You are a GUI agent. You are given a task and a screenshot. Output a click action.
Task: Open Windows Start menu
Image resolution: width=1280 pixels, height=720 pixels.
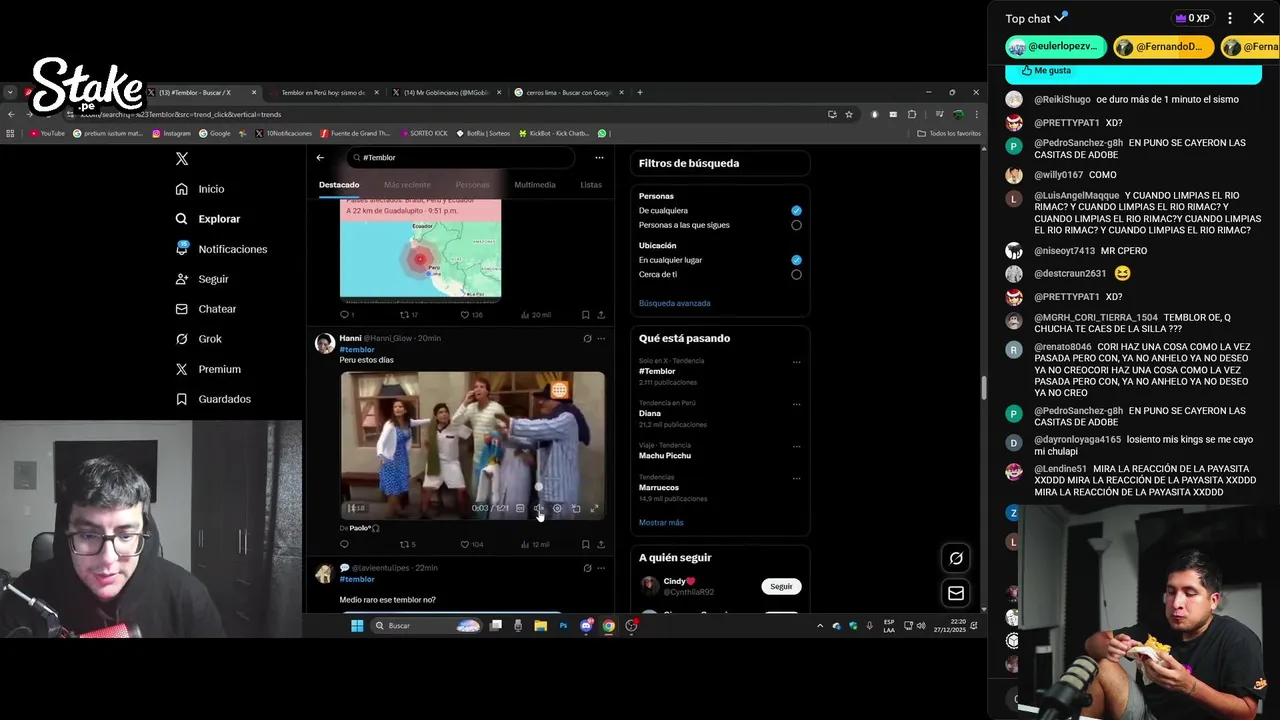click(x=357, y=626)
